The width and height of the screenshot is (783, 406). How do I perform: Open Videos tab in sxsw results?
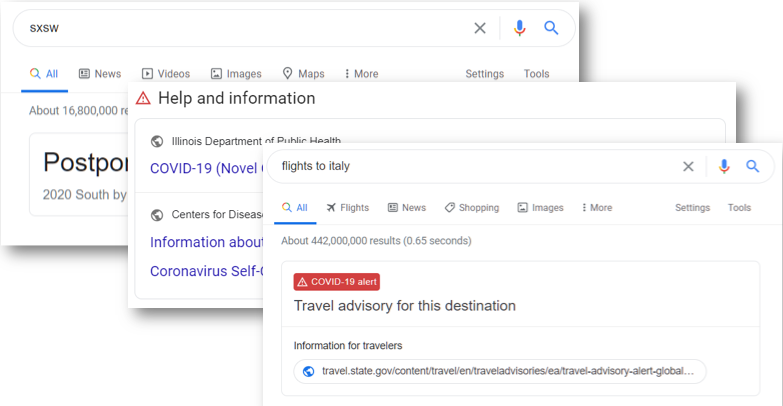(x=166, y=74)
